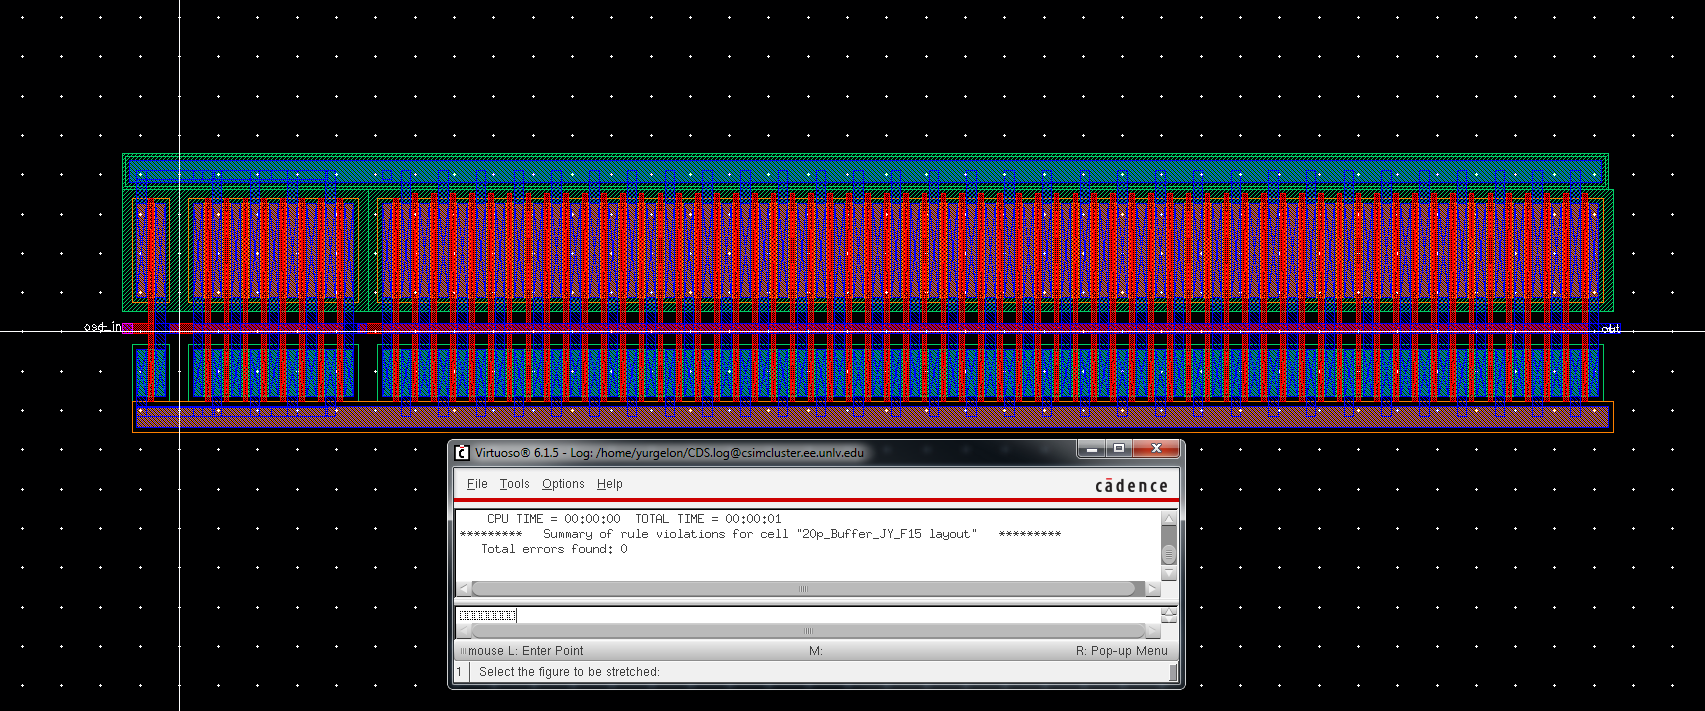Open the Help menu

(x=609, y=484)
